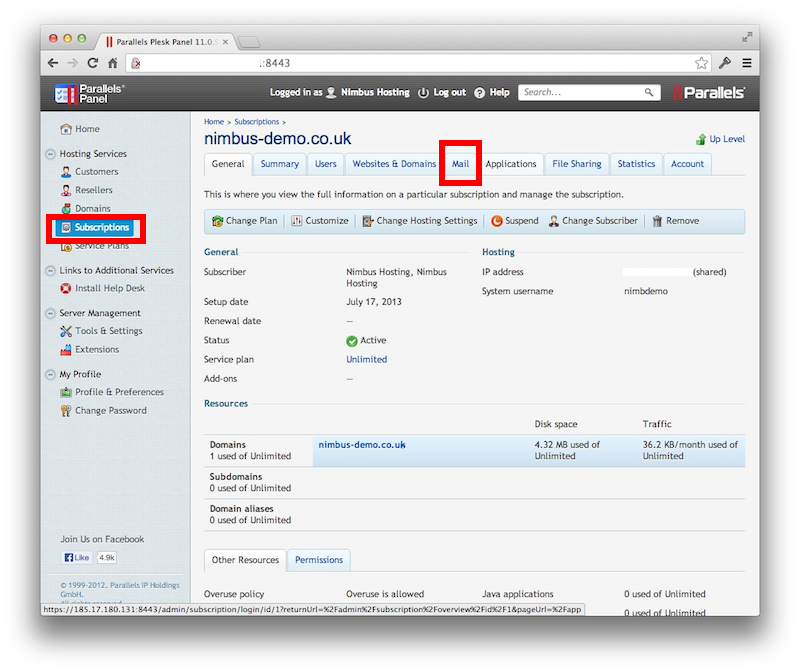Click the Facebook Like button

[77, 558]
